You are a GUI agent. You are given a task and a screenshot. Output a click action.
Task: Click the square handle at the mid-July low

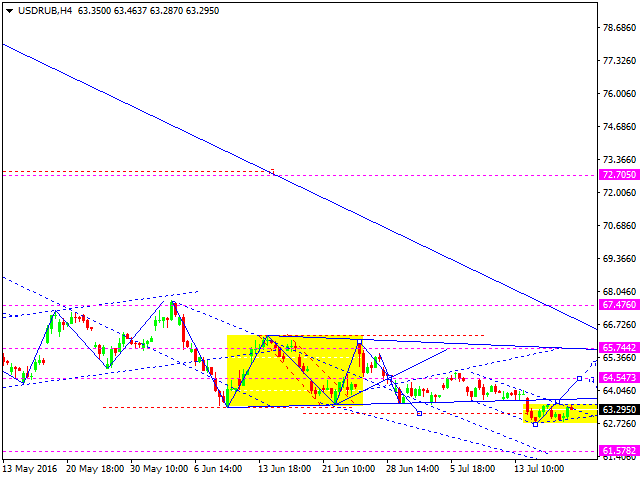[535, 424]
